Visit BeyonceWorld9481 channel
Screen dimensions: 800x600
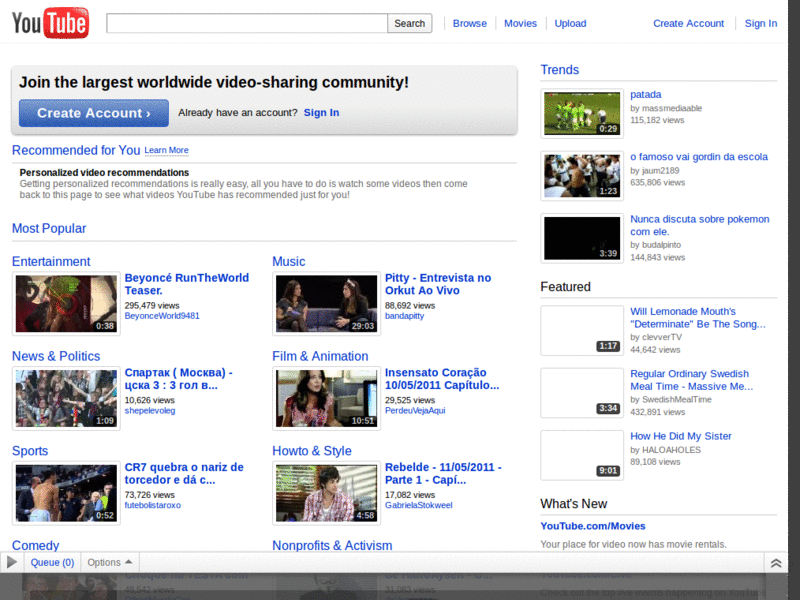[162, 316]
